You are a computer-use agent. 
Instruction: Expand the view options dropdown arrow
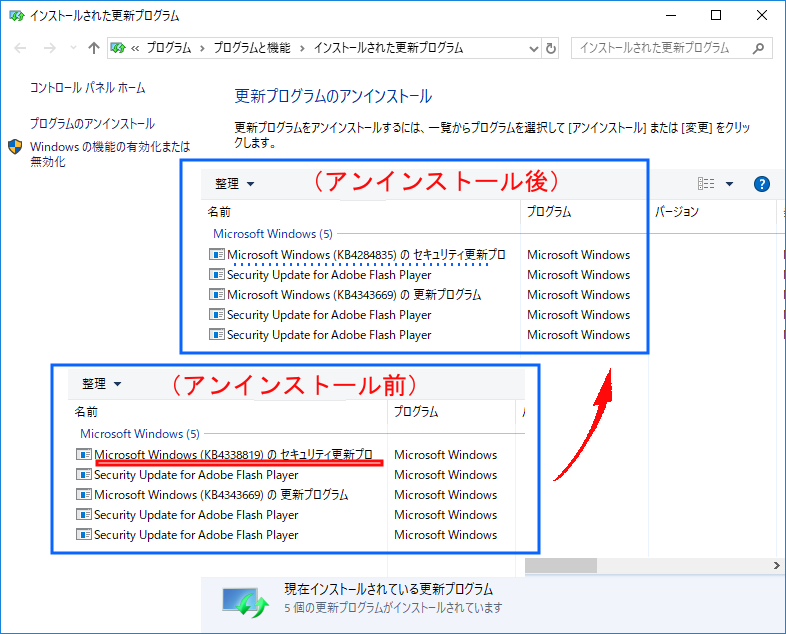729,184
